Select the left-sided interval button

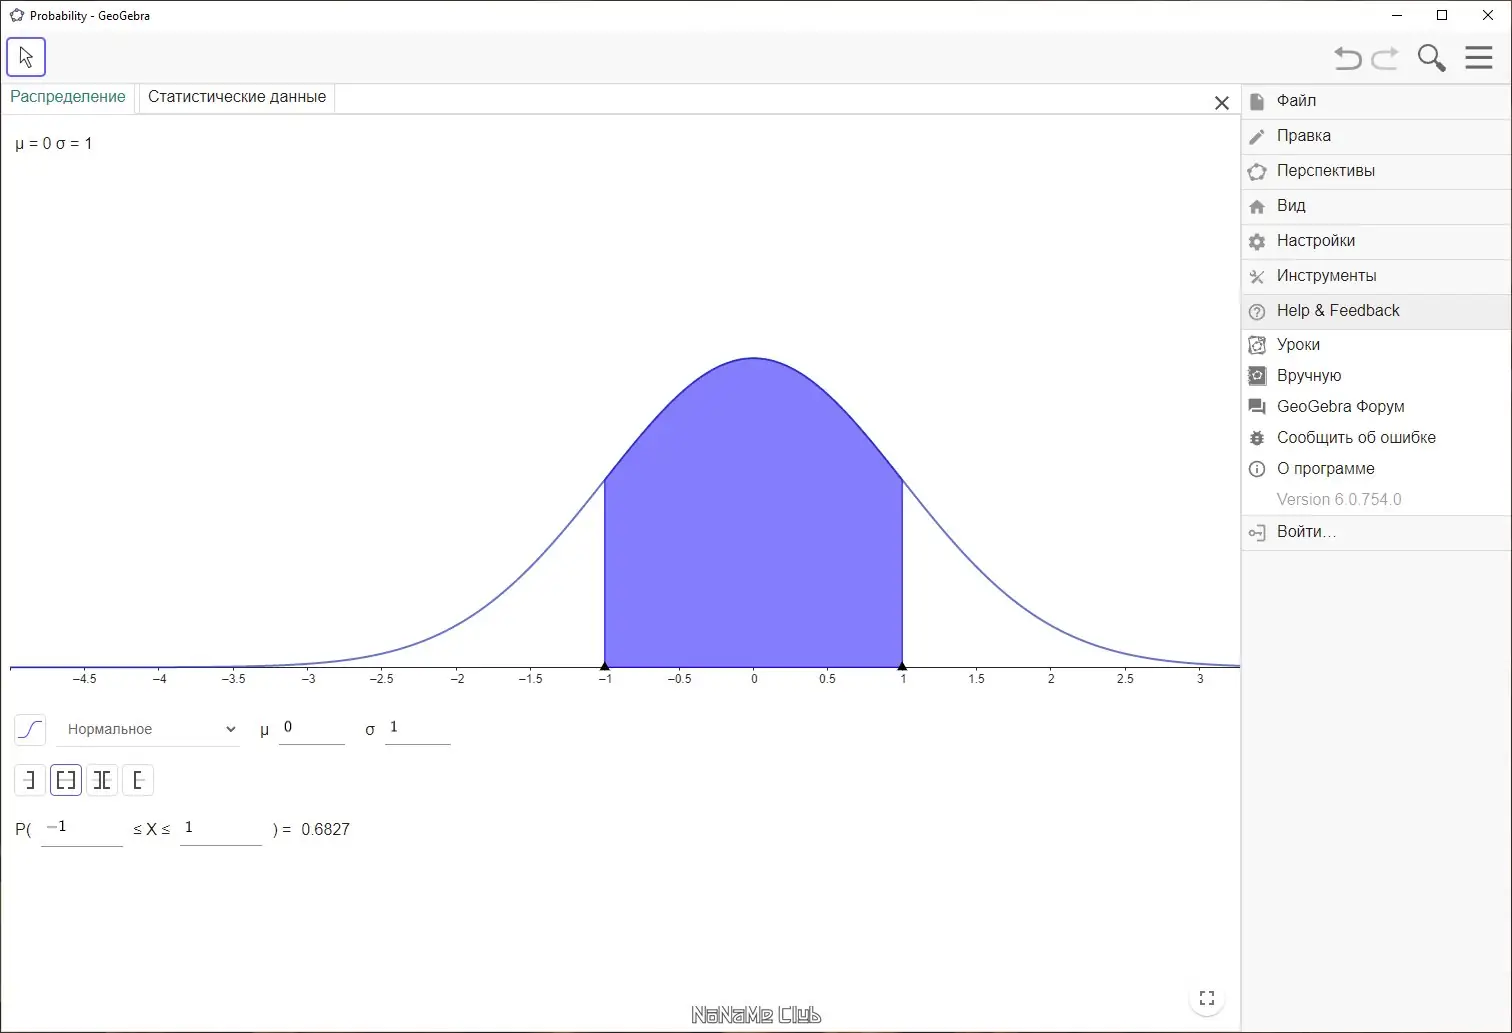pyautogui.click(x=30, y=780)
